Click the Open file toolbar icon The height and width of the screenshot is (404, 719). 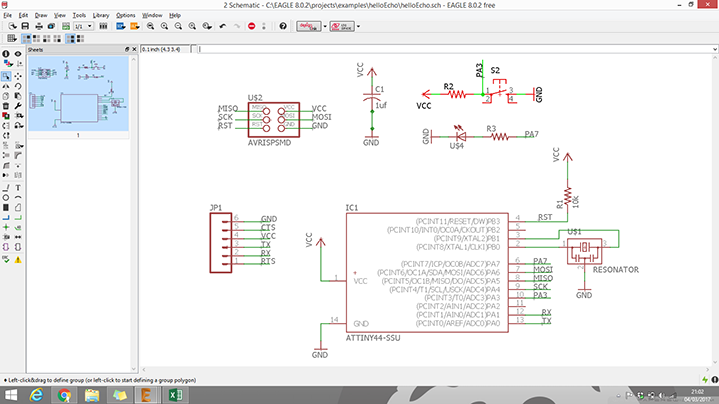tap(12, 26)
